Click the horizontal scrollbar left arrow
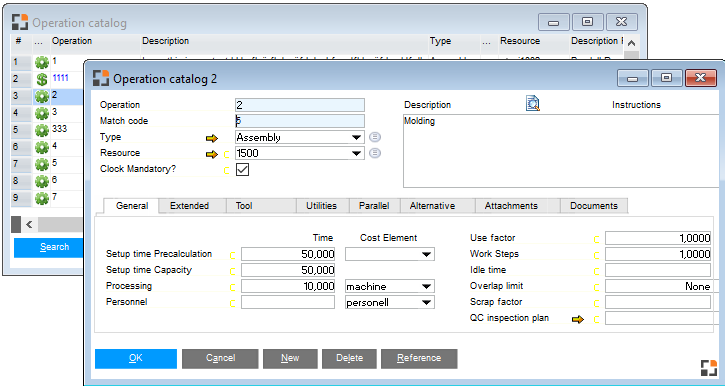 (x=29, y=225)
